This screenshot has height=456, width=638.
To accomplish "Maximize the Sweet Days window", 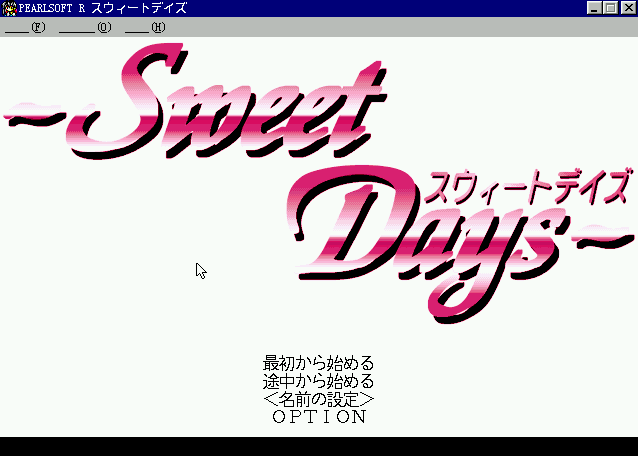I will tap(610, 8).
